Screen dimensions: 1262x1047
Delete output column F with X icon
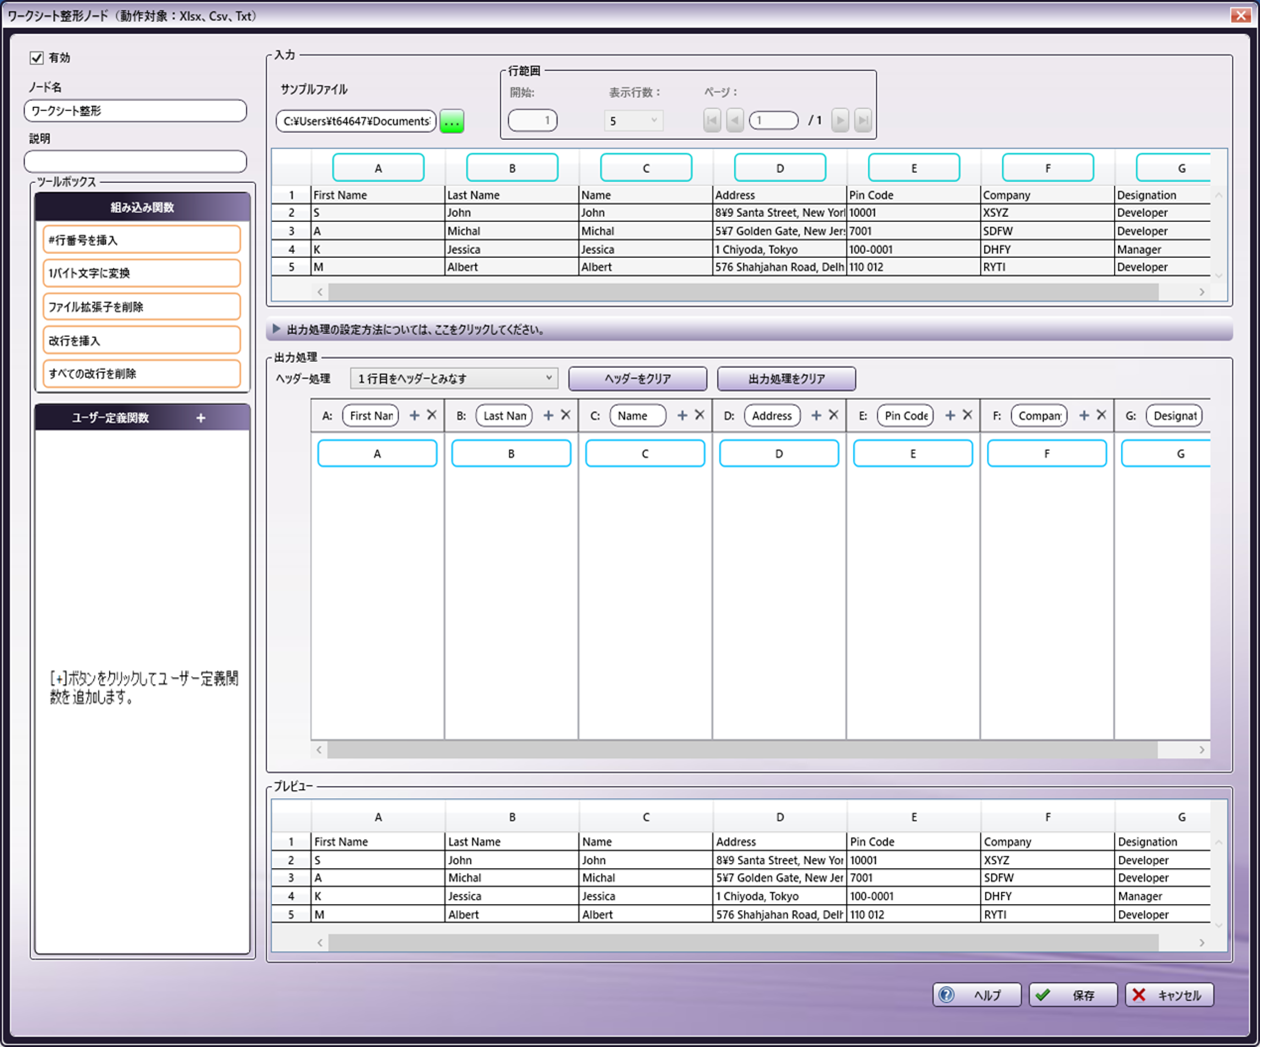pyautogui.click(x=1102, y=415)
